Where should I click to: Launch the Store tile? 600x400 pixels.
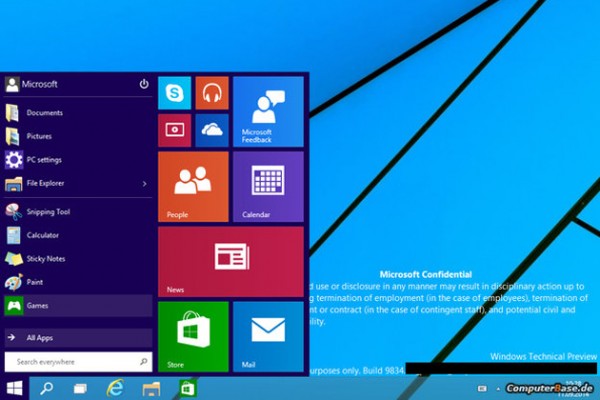[193, 335]
